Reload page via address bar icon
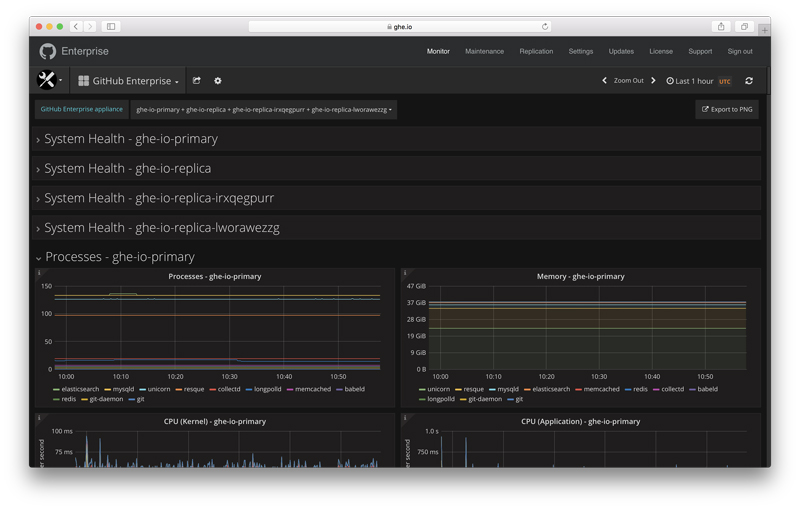Screen dimensions: 800x509 [545, 27]
